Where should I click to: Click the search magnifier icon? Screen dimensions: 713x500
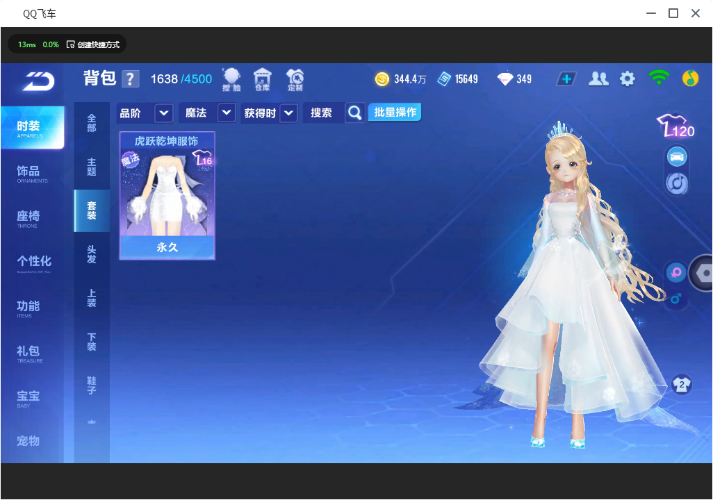click(x=355, y=113)
